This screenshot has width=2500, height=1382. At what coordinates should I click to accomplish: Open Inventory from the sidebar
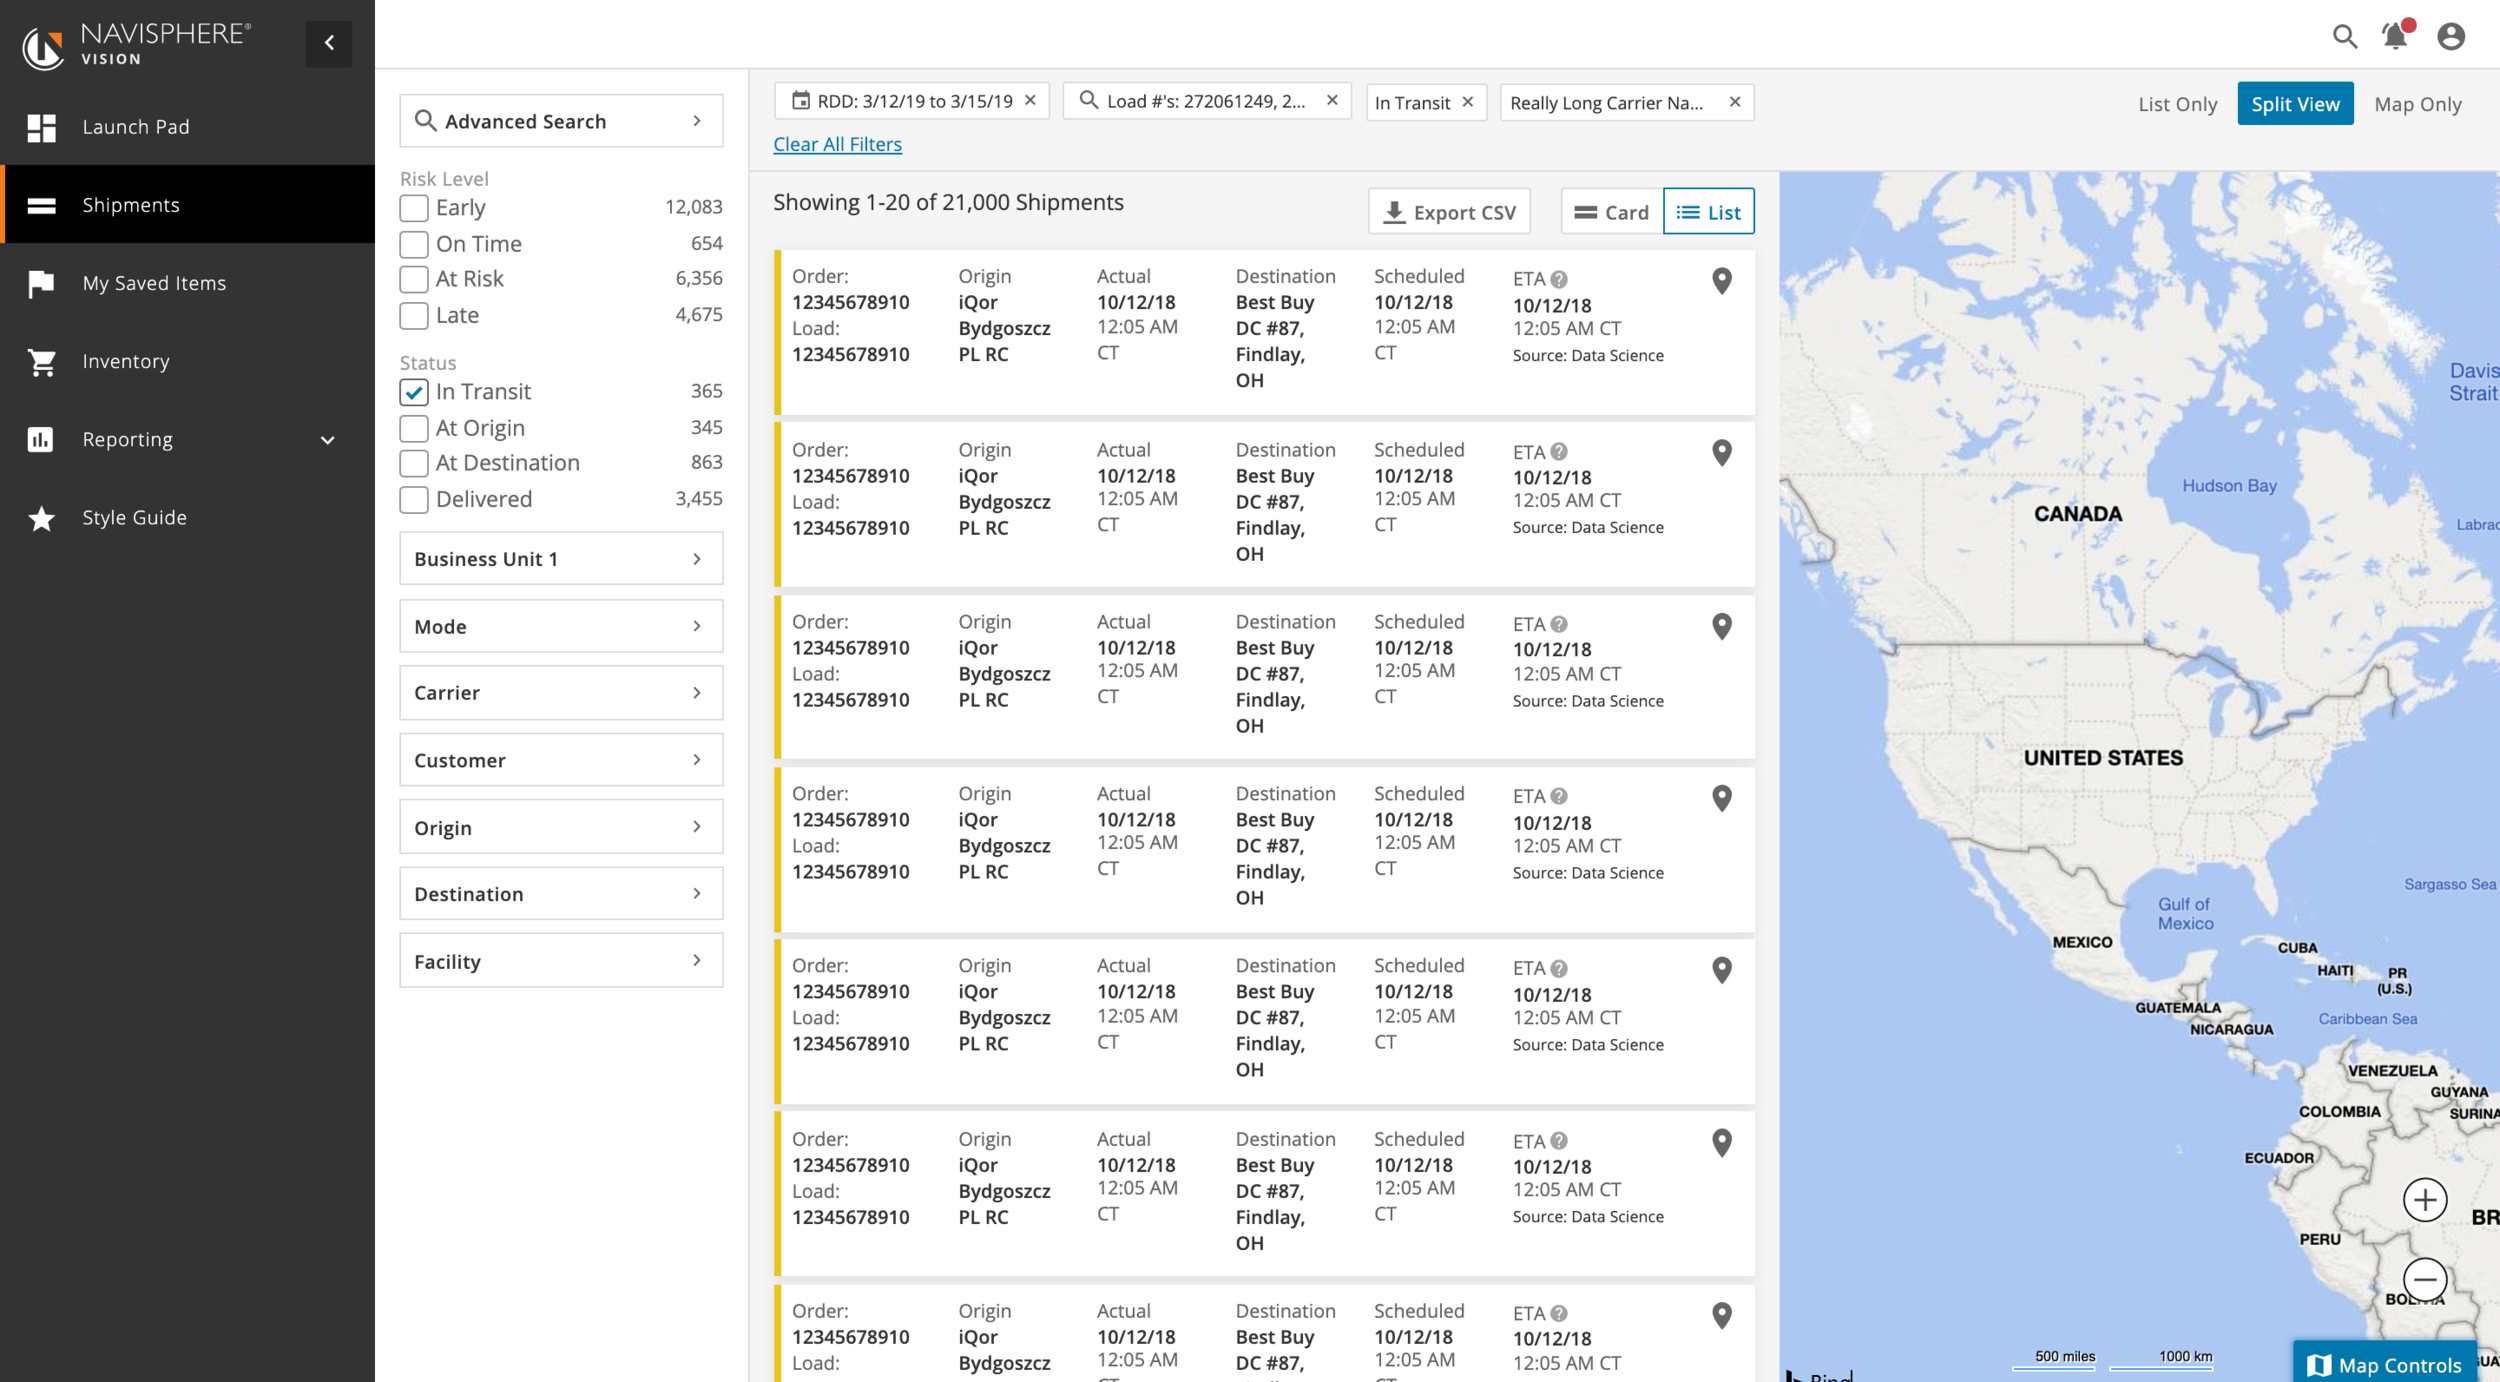126,361
